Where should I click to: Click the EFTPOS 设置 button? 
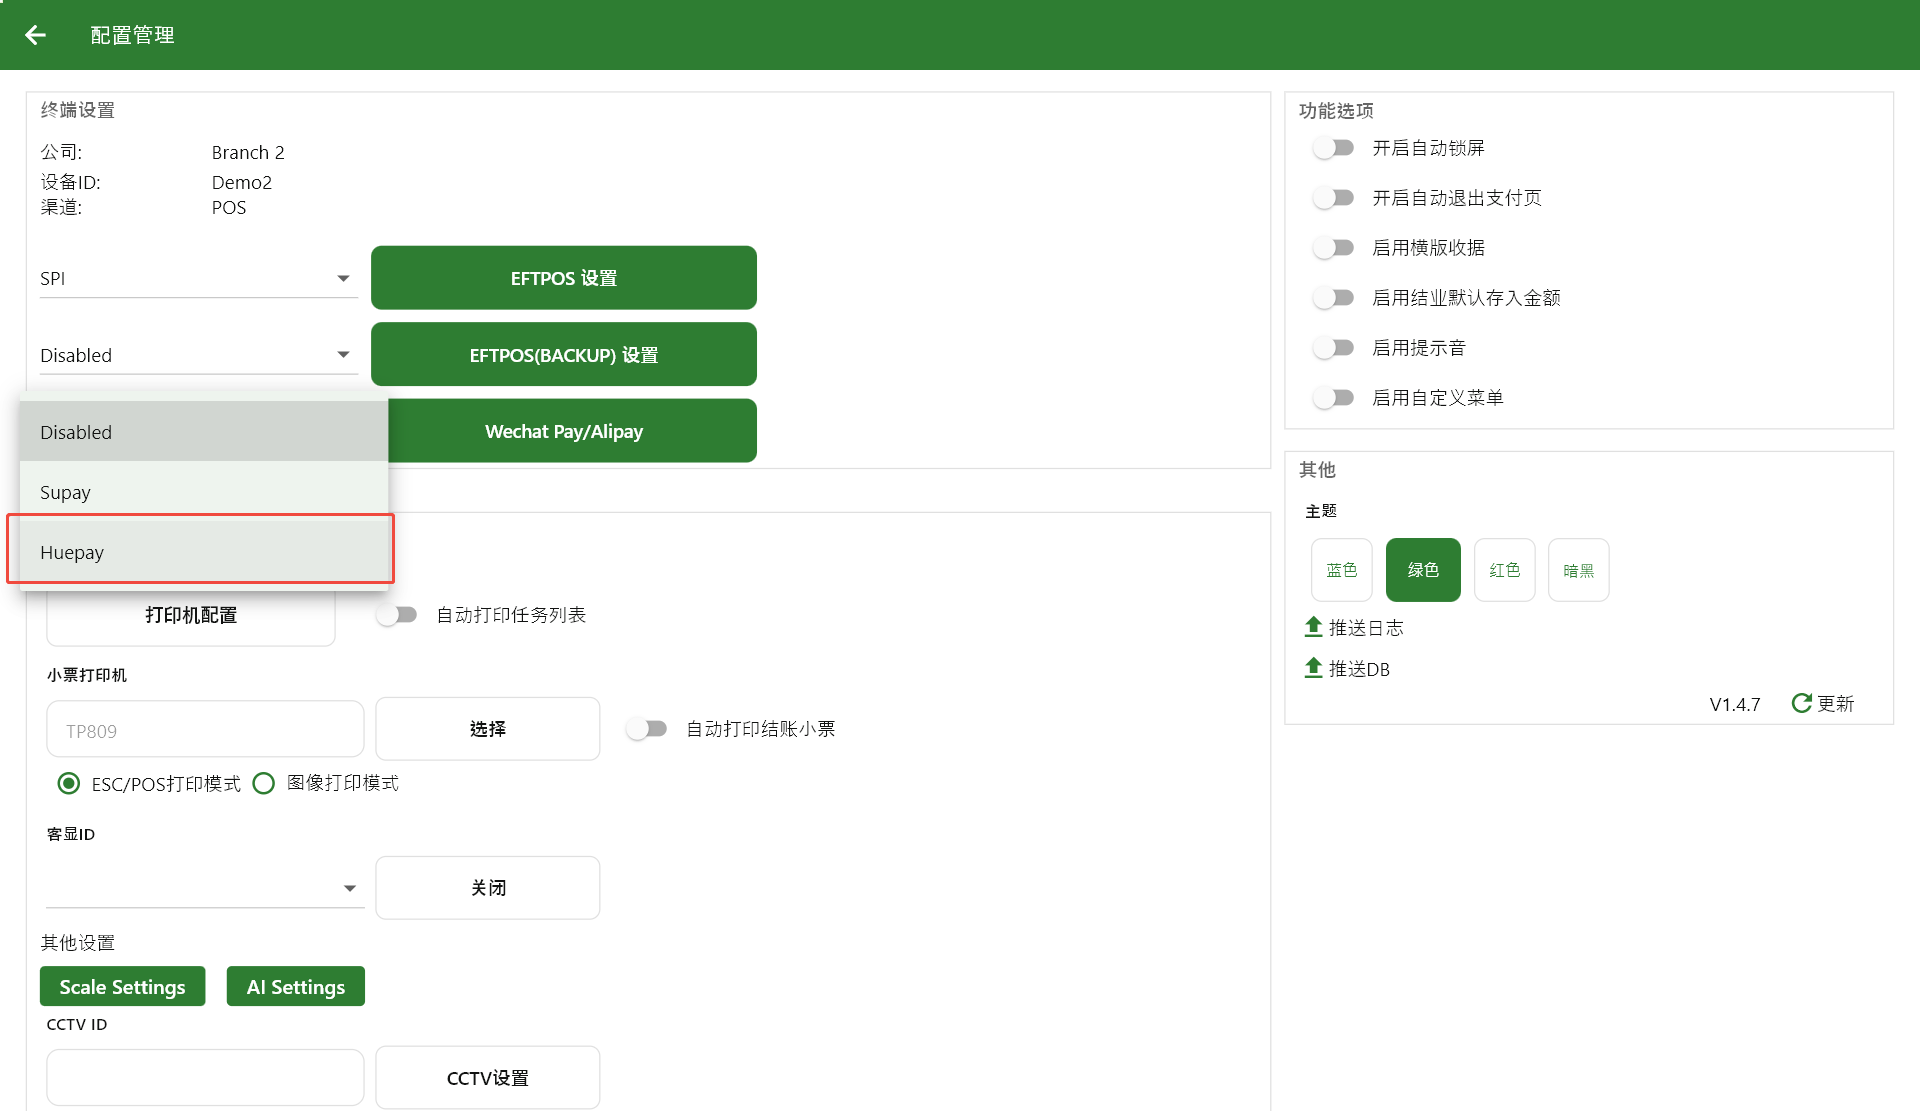pos(563,278)
